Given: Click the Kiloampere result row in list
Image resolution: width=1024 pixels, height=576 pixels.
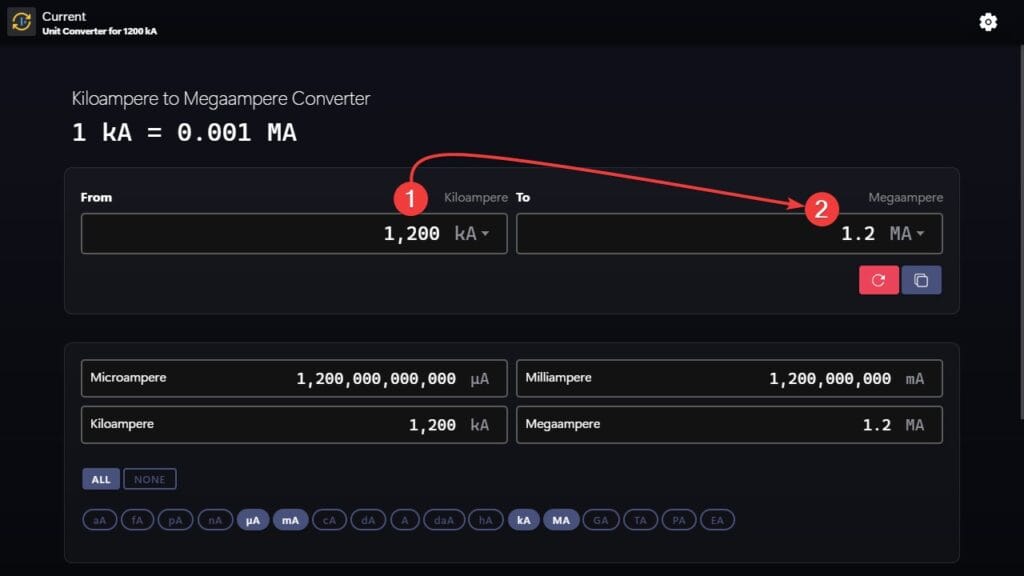Looking at the screenshot, I should click(x=294, y=424).
